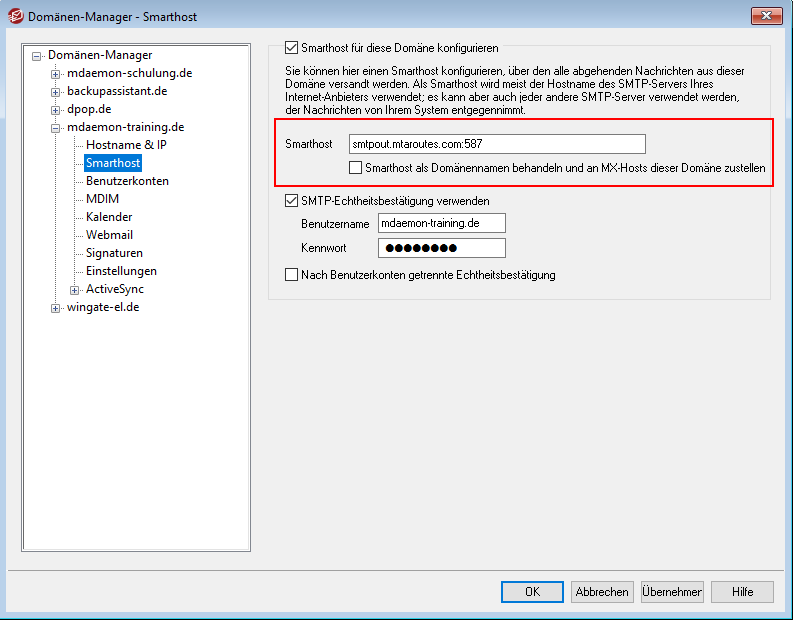The image size is (793, 620).
Task: Open the Kalender settings page
Action: [109, 217]
